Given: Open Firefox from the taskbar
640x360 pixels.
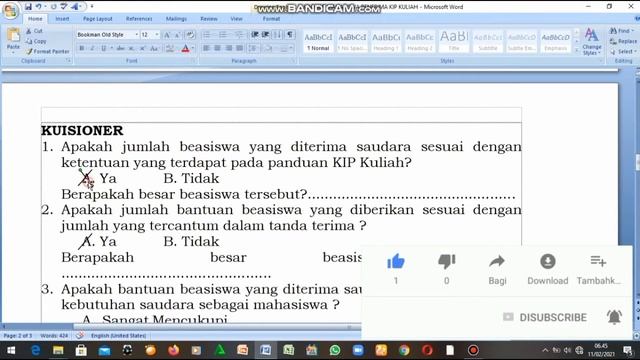Looking at the screenshot, I should tap(173, 350).
